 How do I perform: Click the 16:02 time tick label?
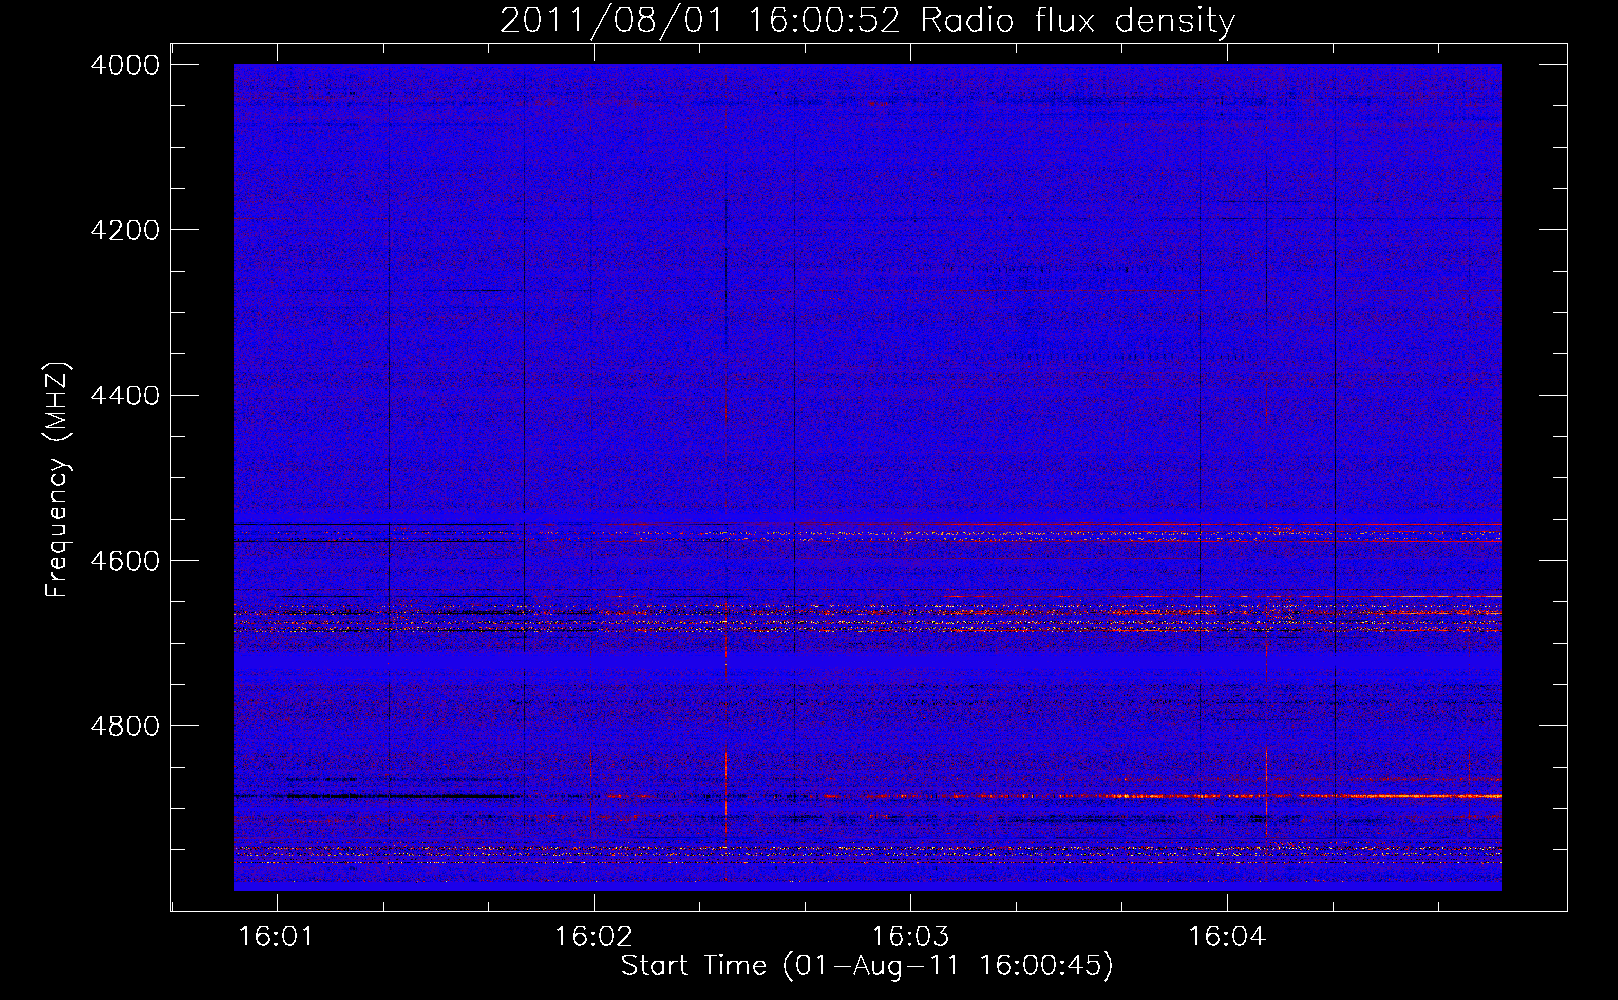pos(594,937)
